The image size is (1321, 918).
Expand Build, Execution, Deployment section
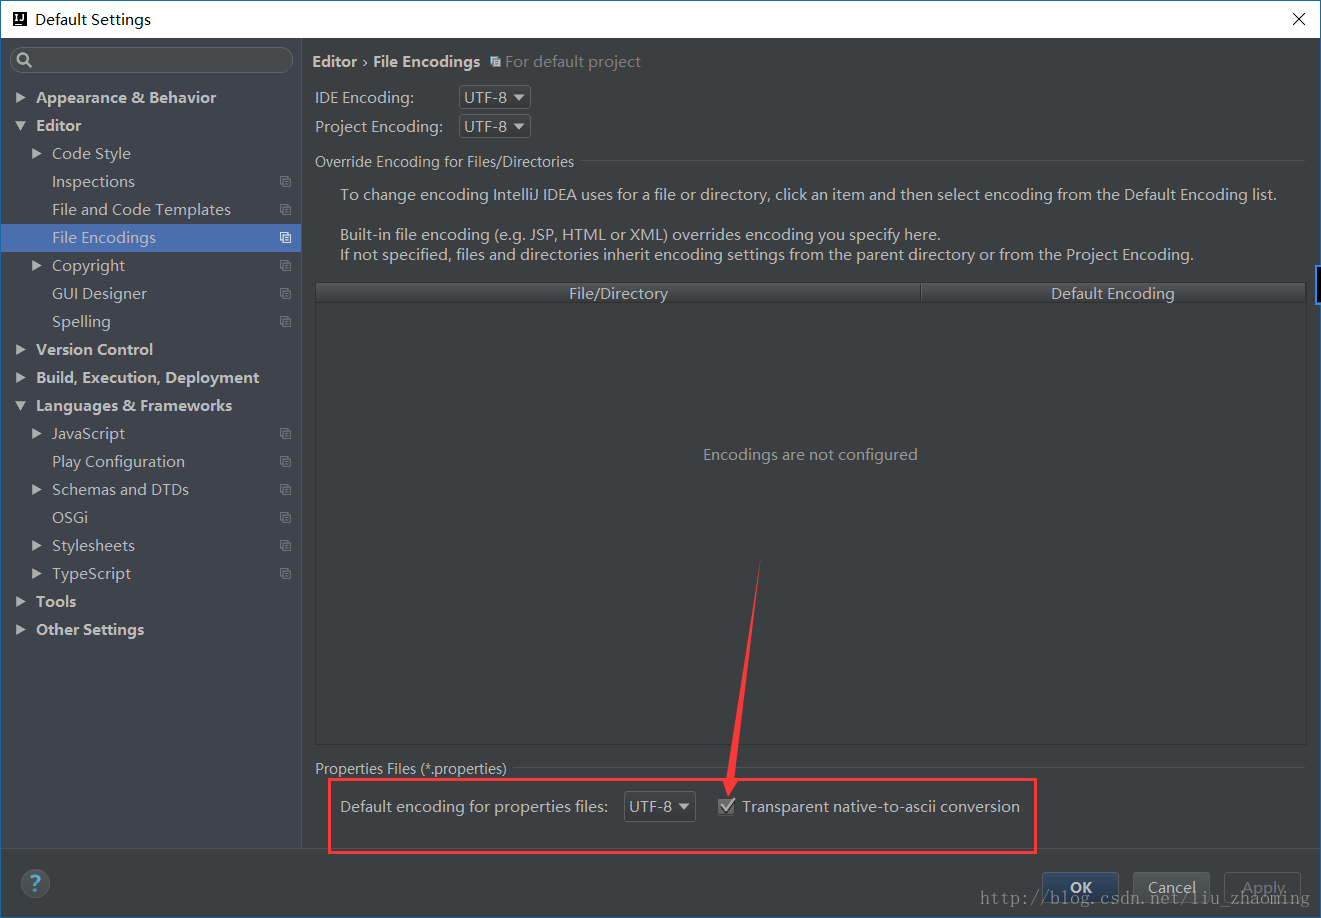(20, 377)
